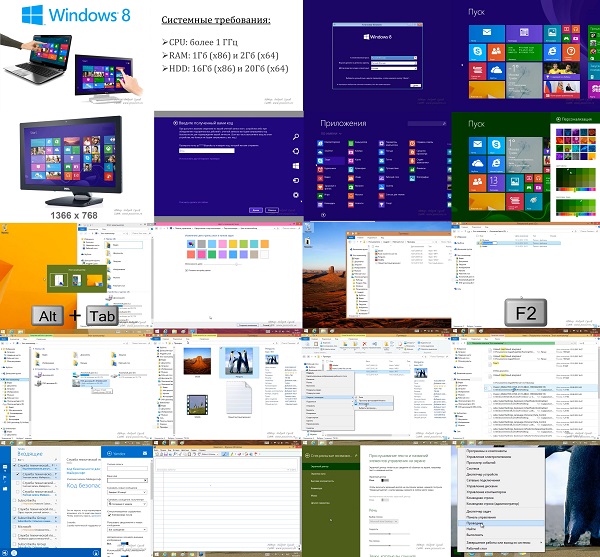Pick the yellow swatch in color window
Image resolution: width=600 pixels, height=557 pixels.
[x=233, y=244]
